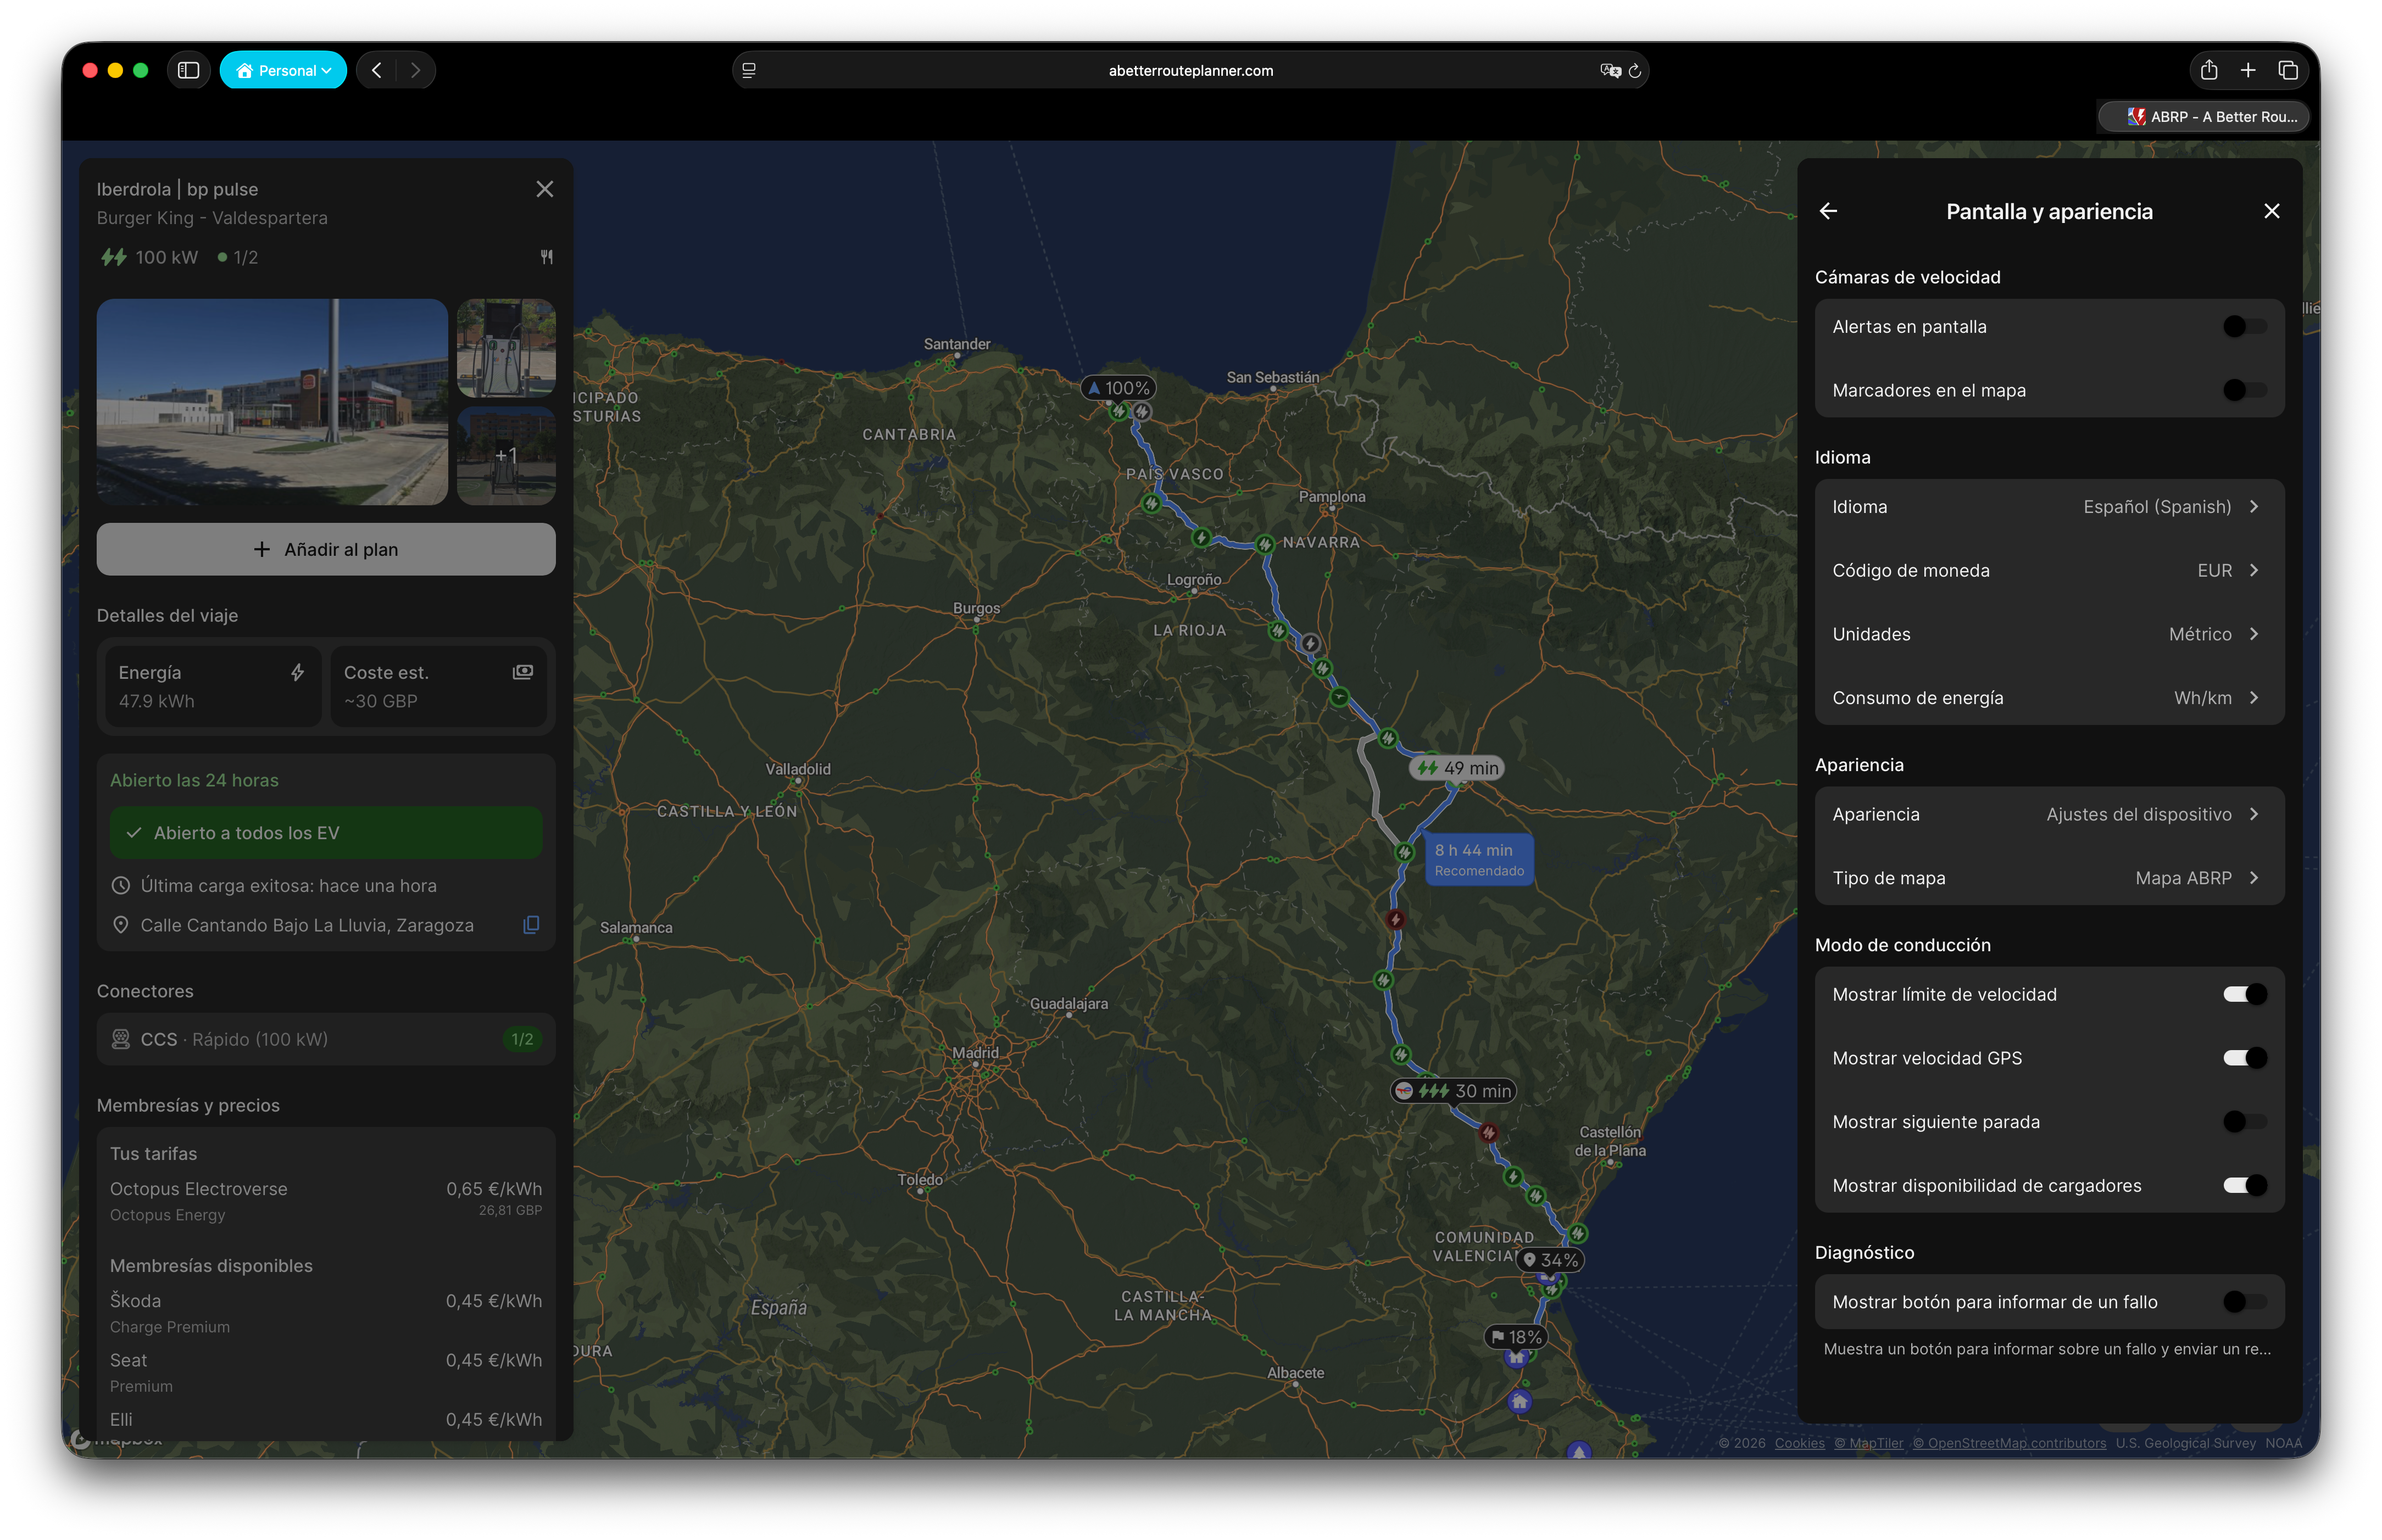Viewport: 2382px width, 1540px height.
Task: Click the red charger marker below the route label
Action: 1395,919
